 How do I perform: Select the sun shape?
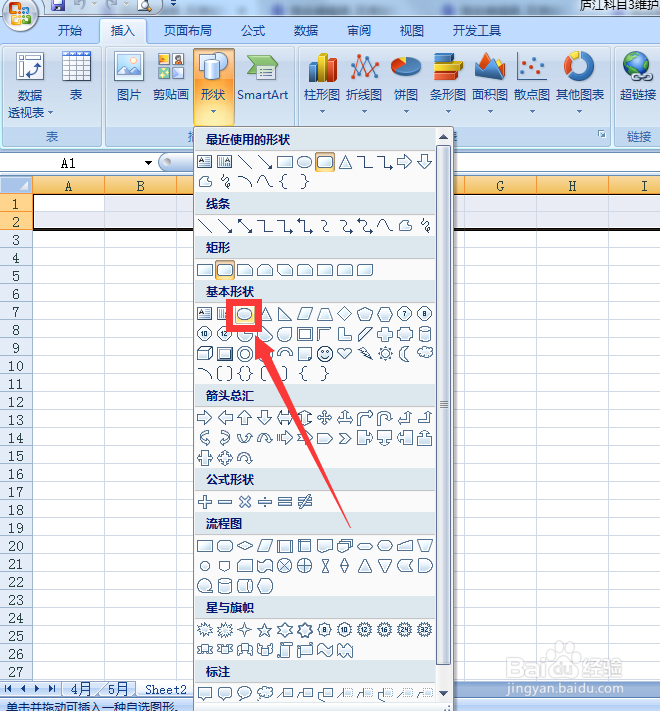point(385,354)
